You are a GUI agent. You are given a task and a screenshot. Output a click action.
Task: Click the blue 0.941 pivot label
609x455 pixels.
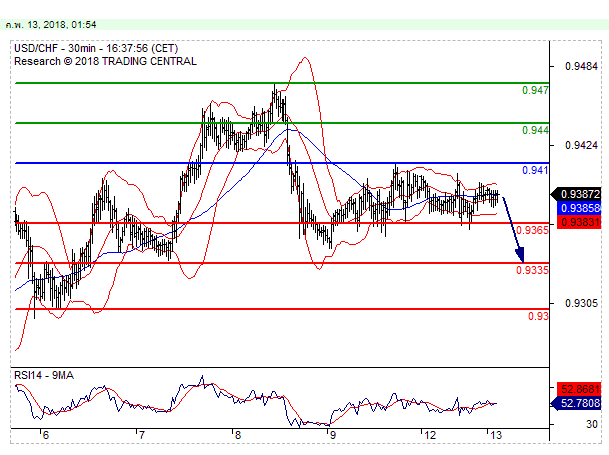click(x=535, y=170)
